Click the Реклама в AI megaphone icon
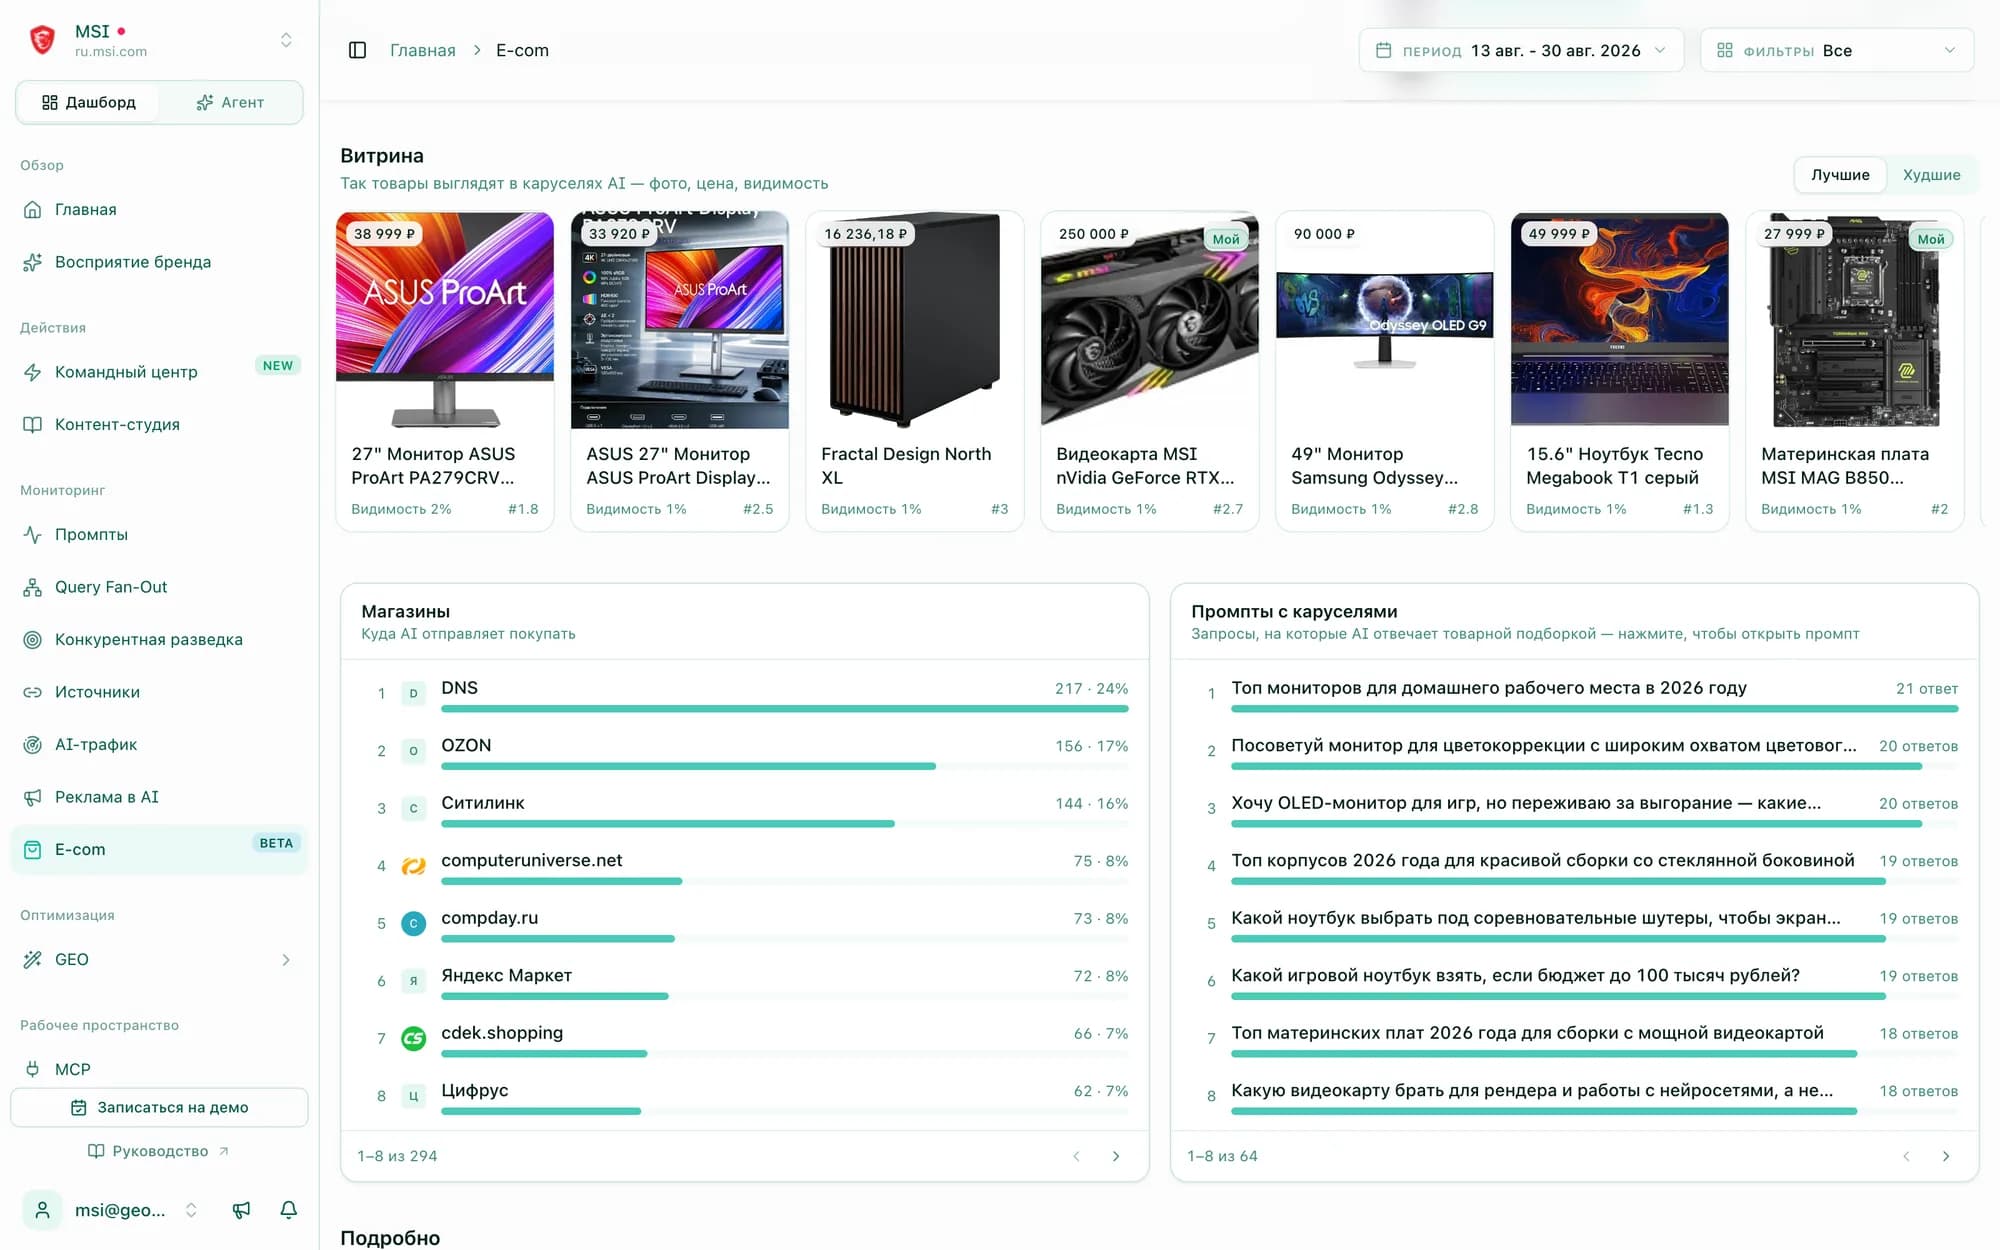2000x1250 pixels. point(33,797)
